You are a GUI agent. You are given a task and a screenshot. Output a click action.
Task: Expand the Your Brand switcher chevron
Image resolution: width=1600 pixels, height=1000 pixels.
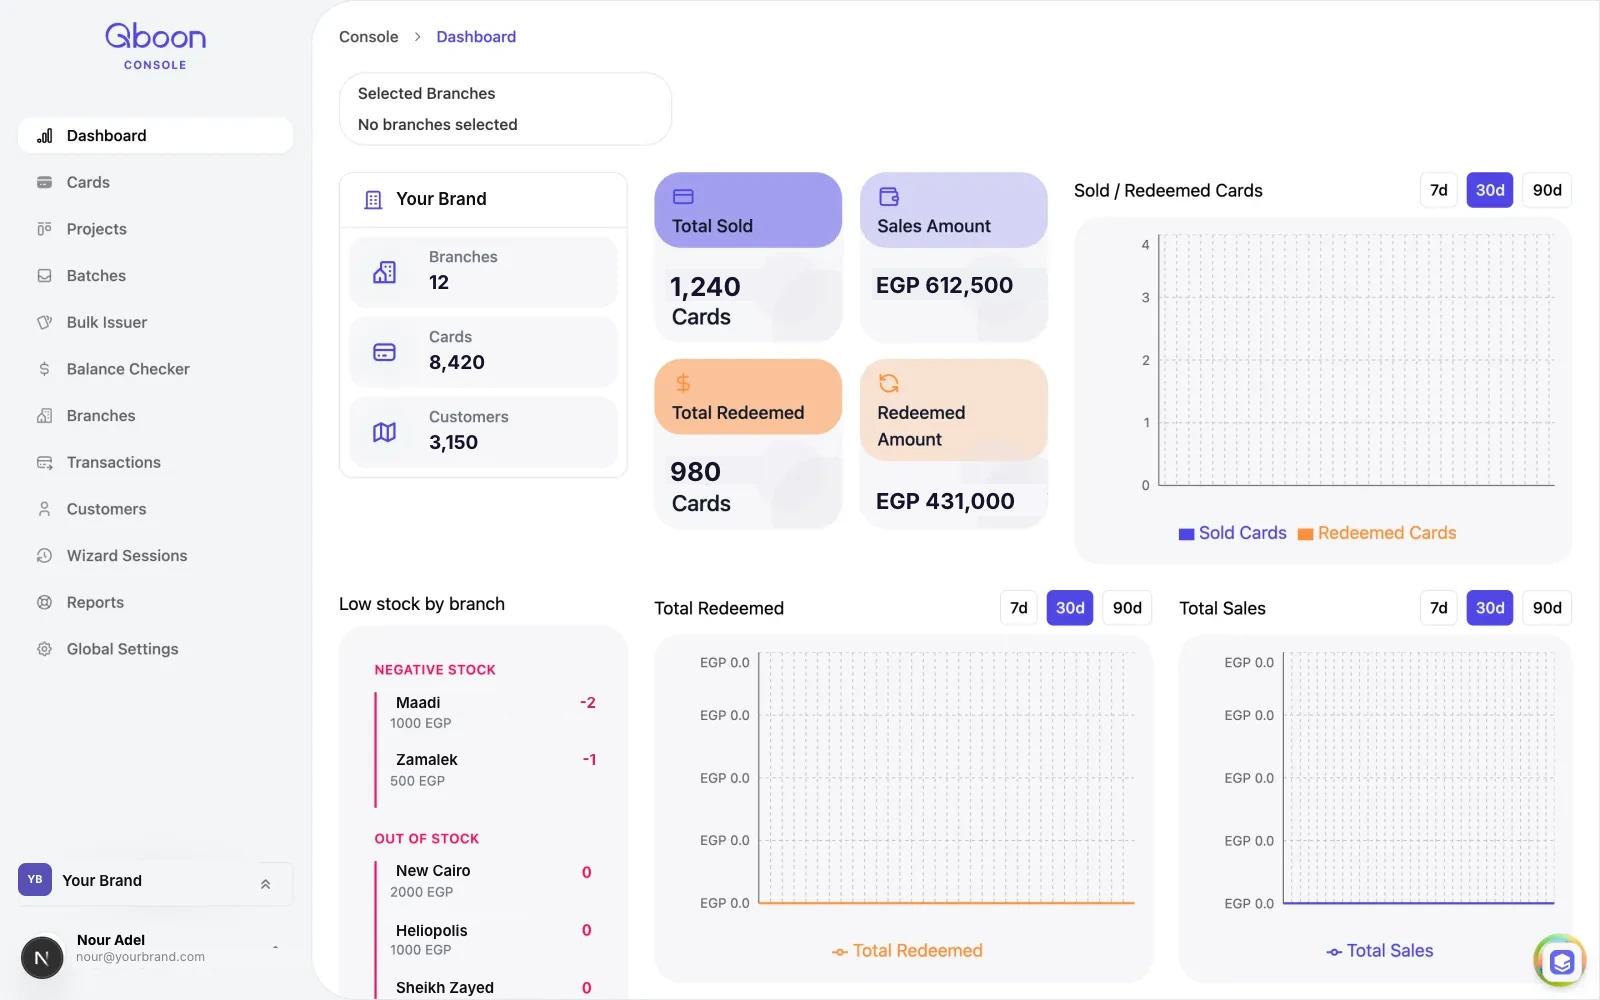coord(265,884)
